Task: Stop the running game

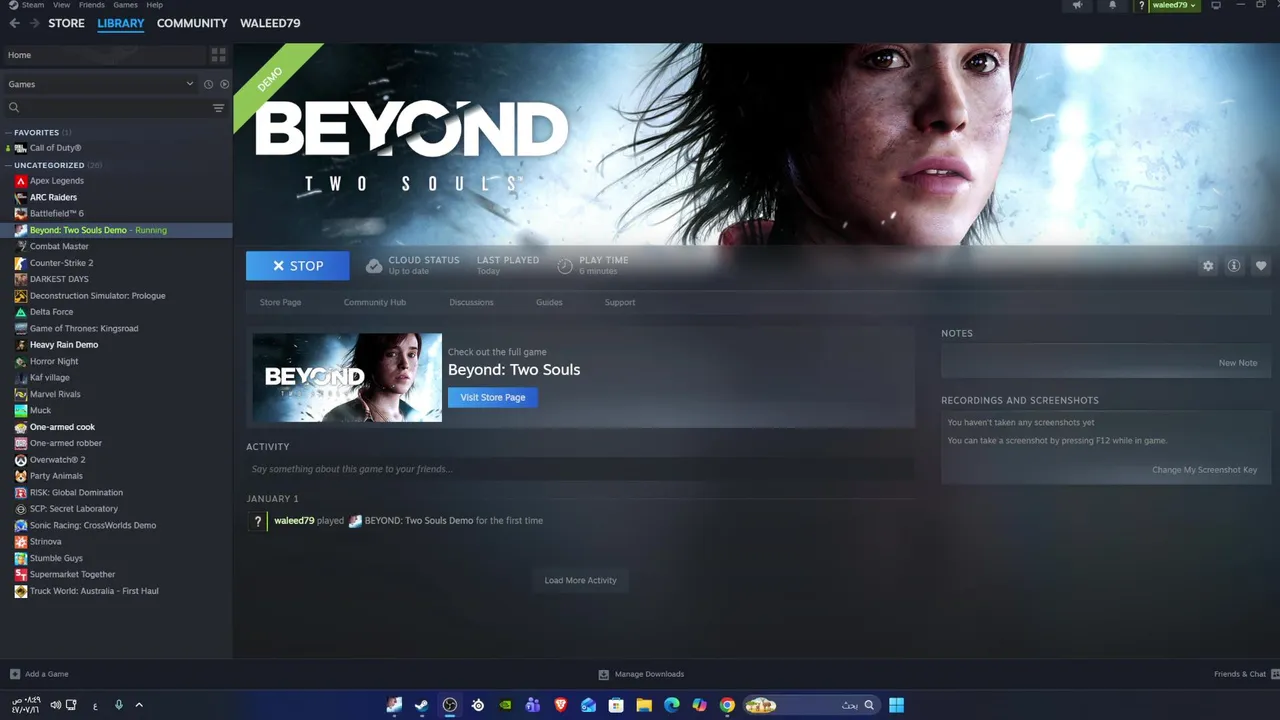Action: (x=298, y=266)
